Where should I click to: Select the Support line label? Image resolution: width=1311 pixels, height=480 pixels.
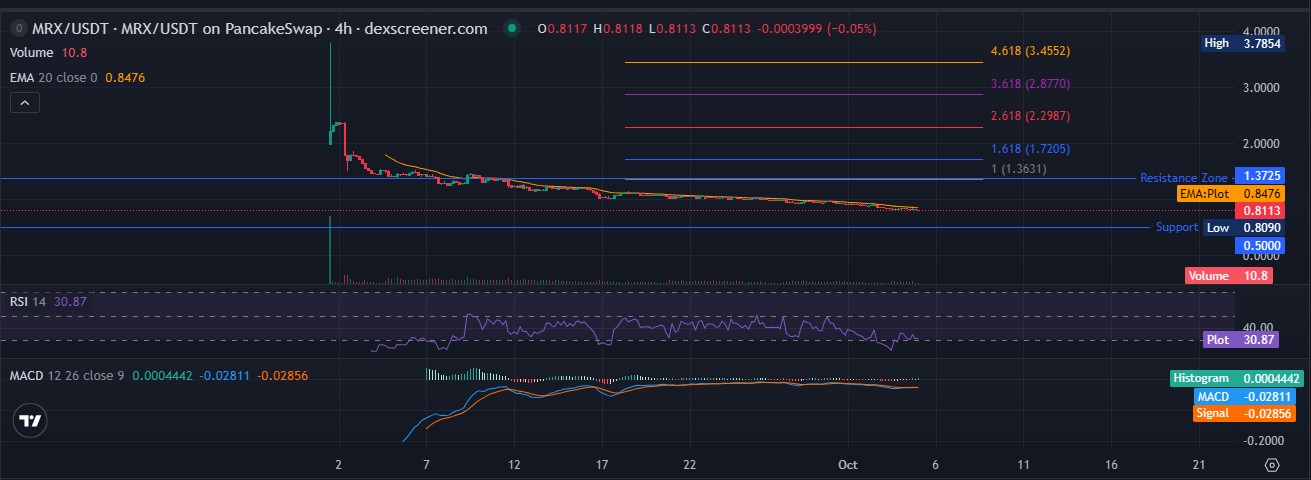click(x=1177, y=227)
